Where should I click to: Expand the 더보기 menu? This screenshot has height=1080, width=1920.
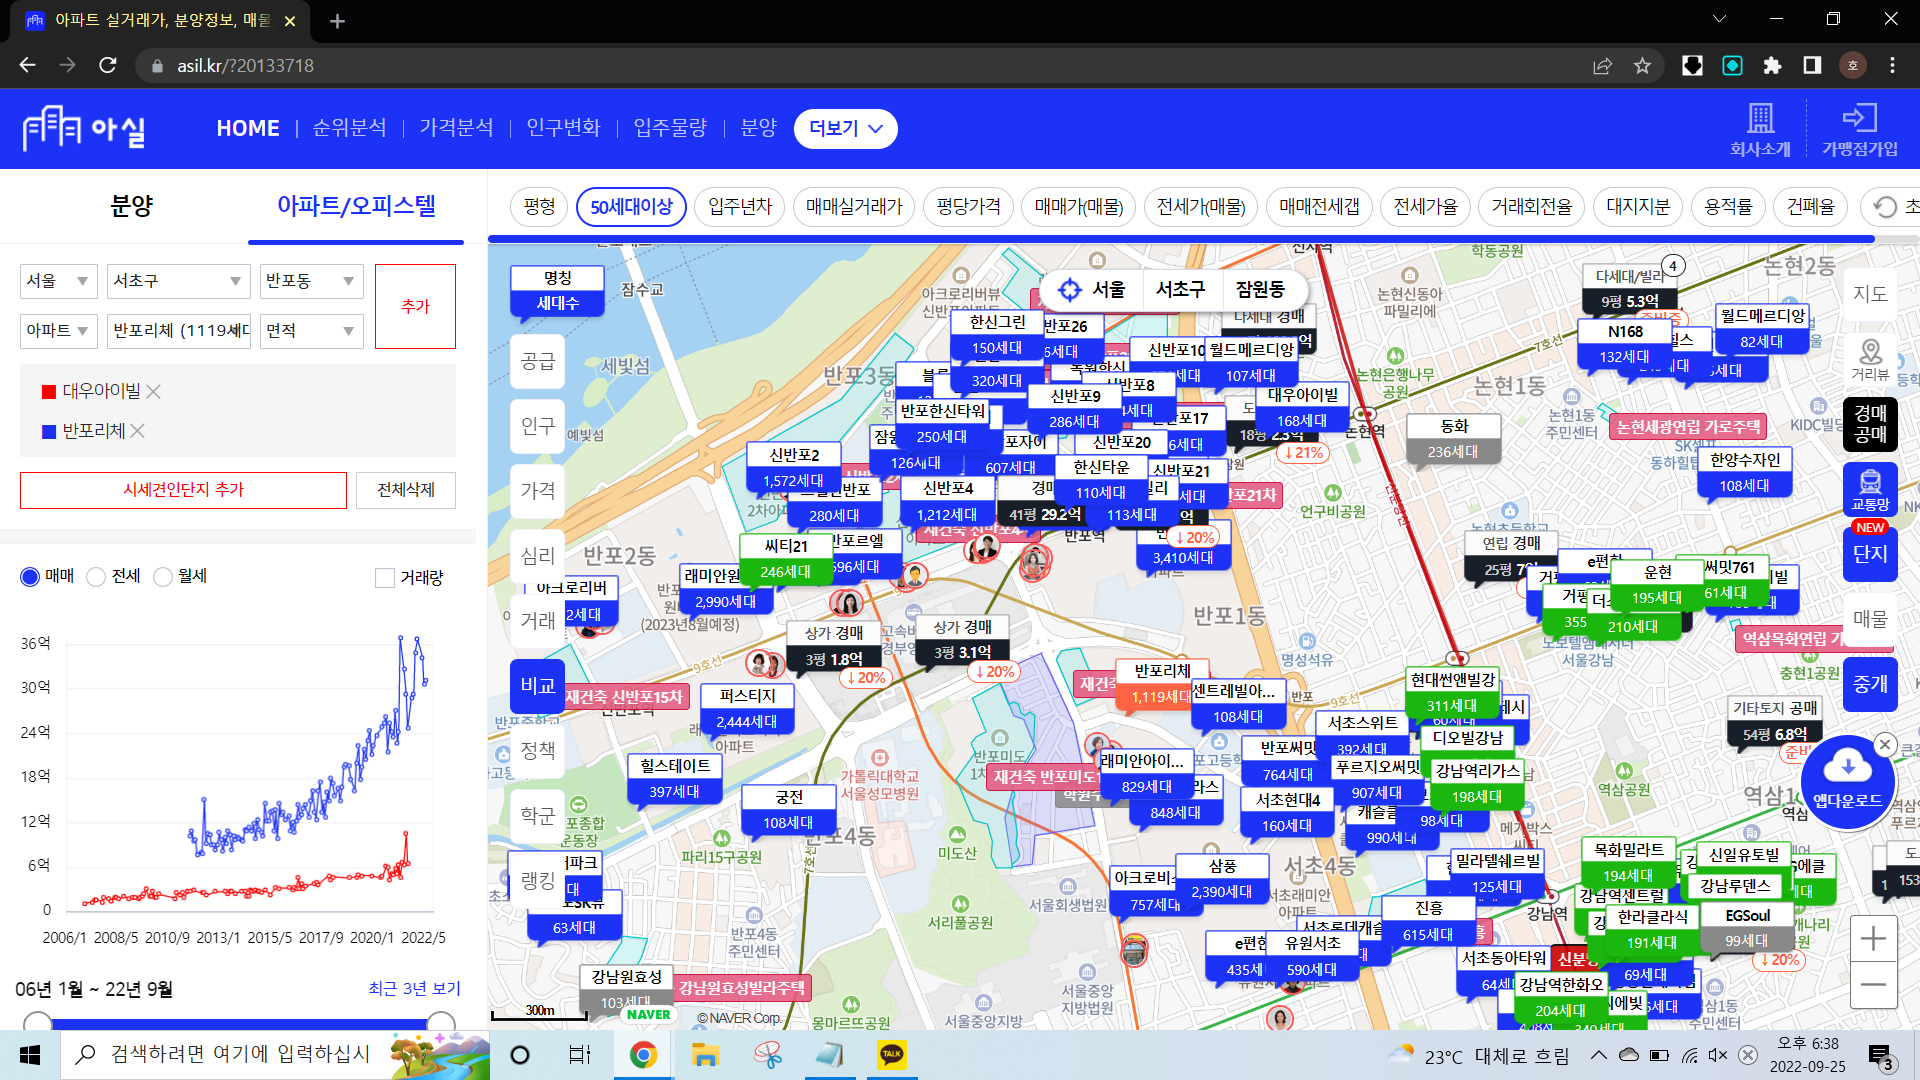(x=845, y=129)
